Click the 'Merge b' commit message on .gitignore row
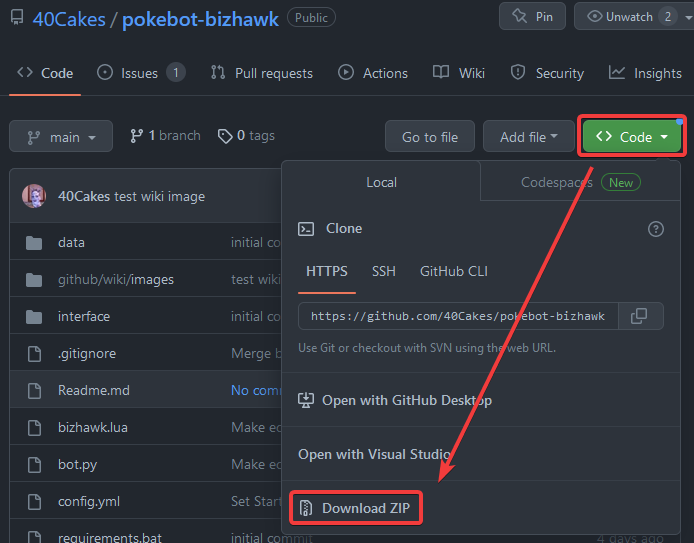The width and height of the screenshot is (694, 543). [x=256, y=354]
